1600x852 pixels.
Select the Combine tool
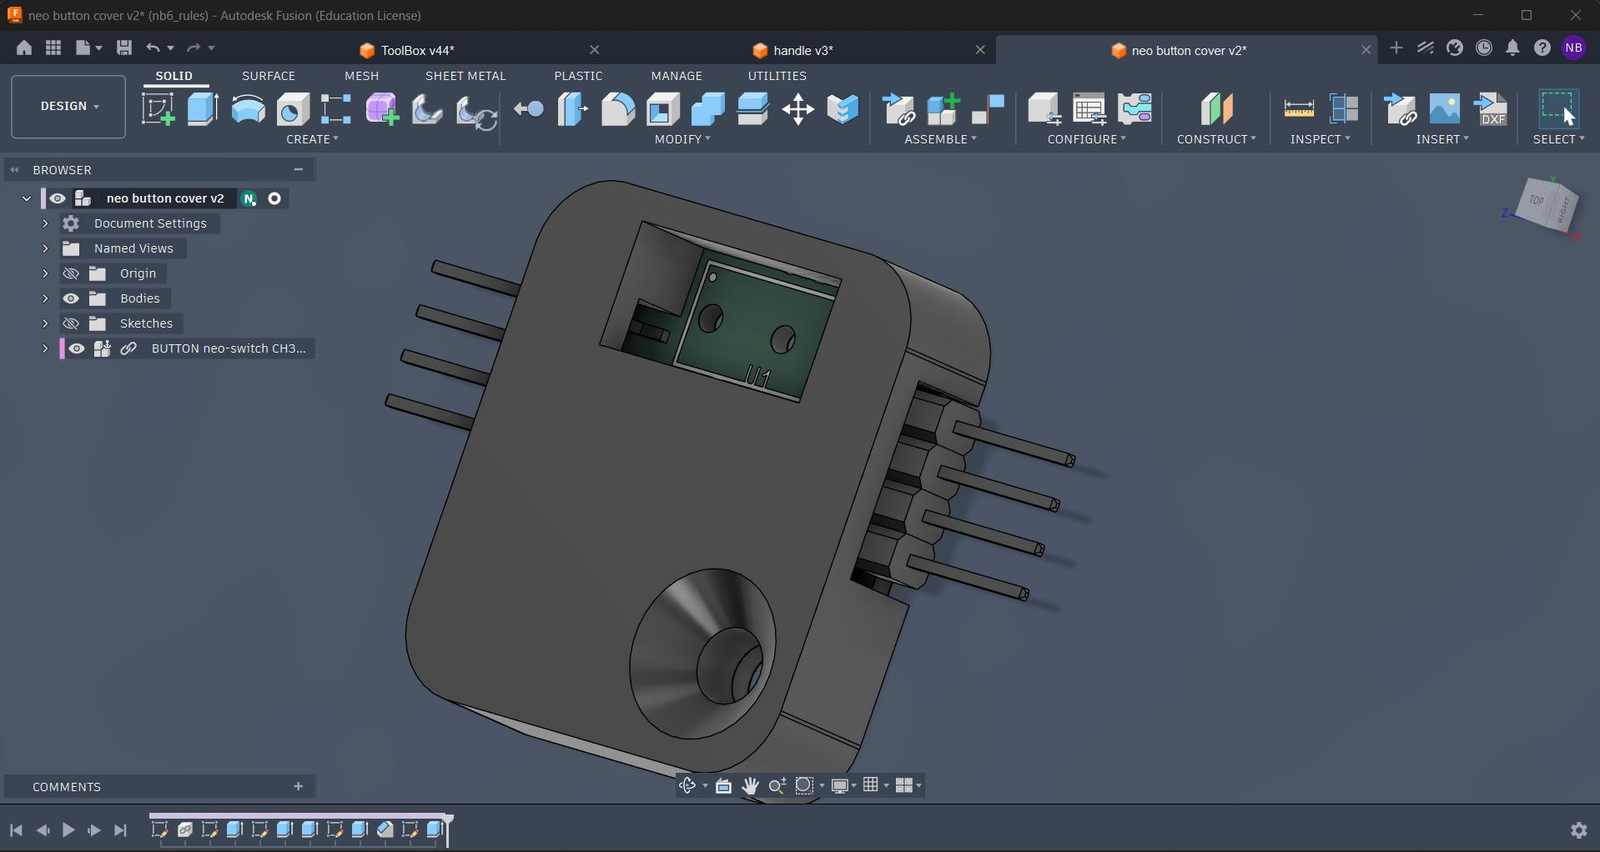coord(708,109)
